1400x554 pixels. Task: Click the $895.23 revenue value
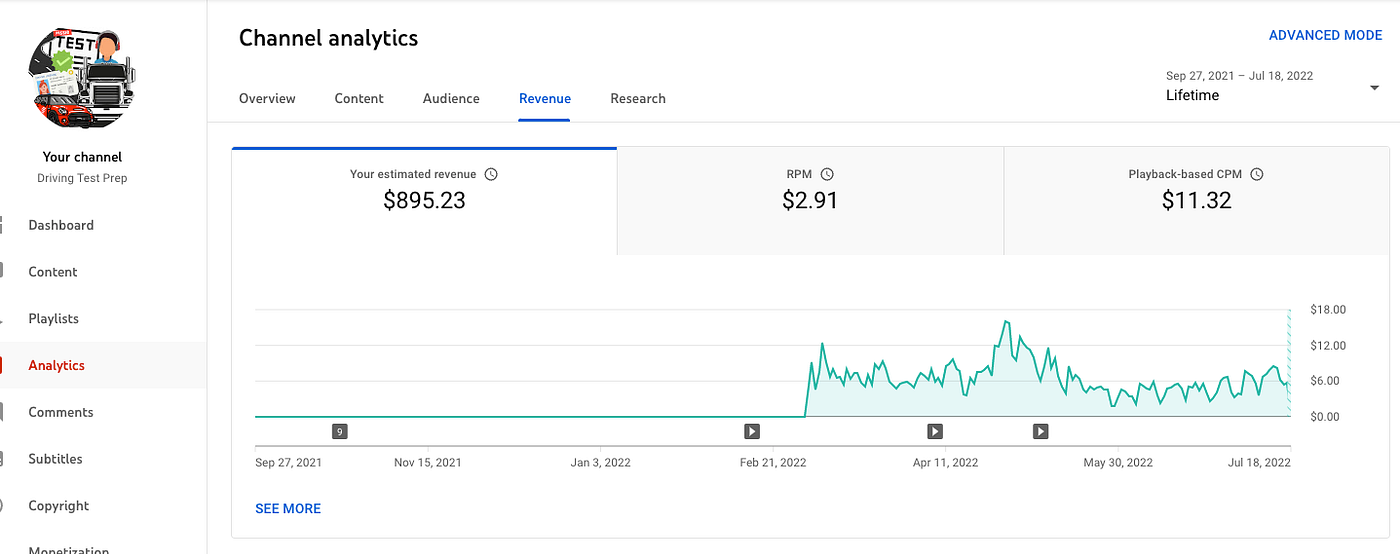[424, 200]
